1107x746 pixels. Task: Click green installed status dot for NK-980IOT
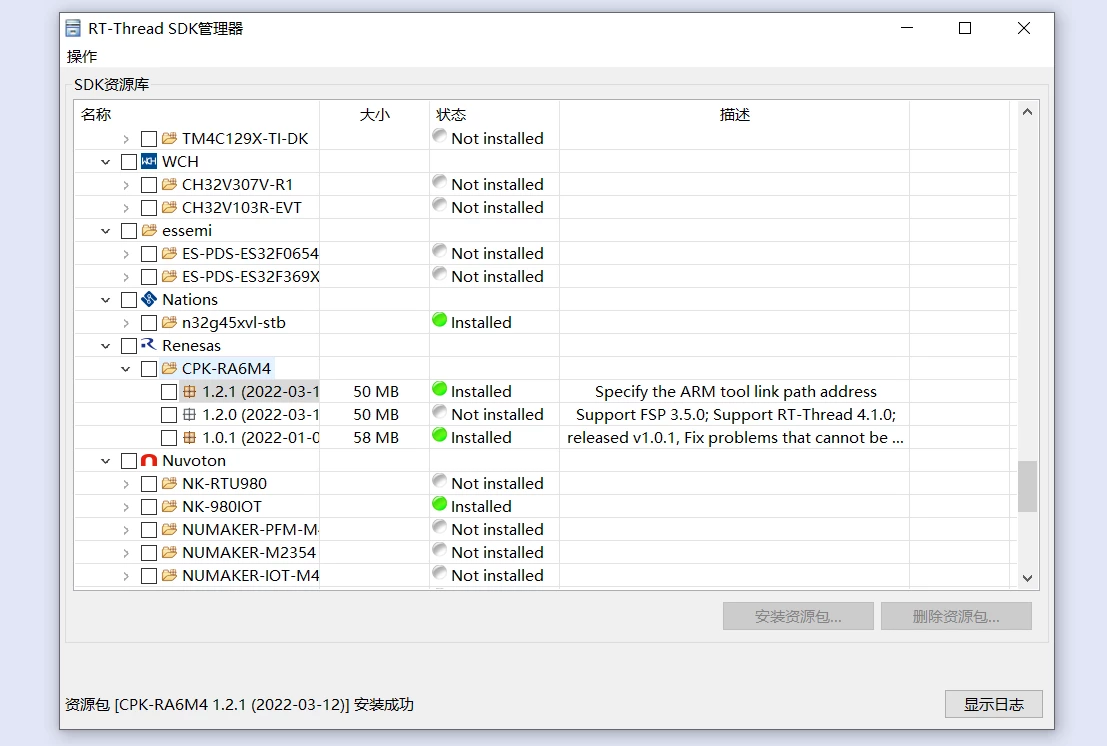coord(439,504)
